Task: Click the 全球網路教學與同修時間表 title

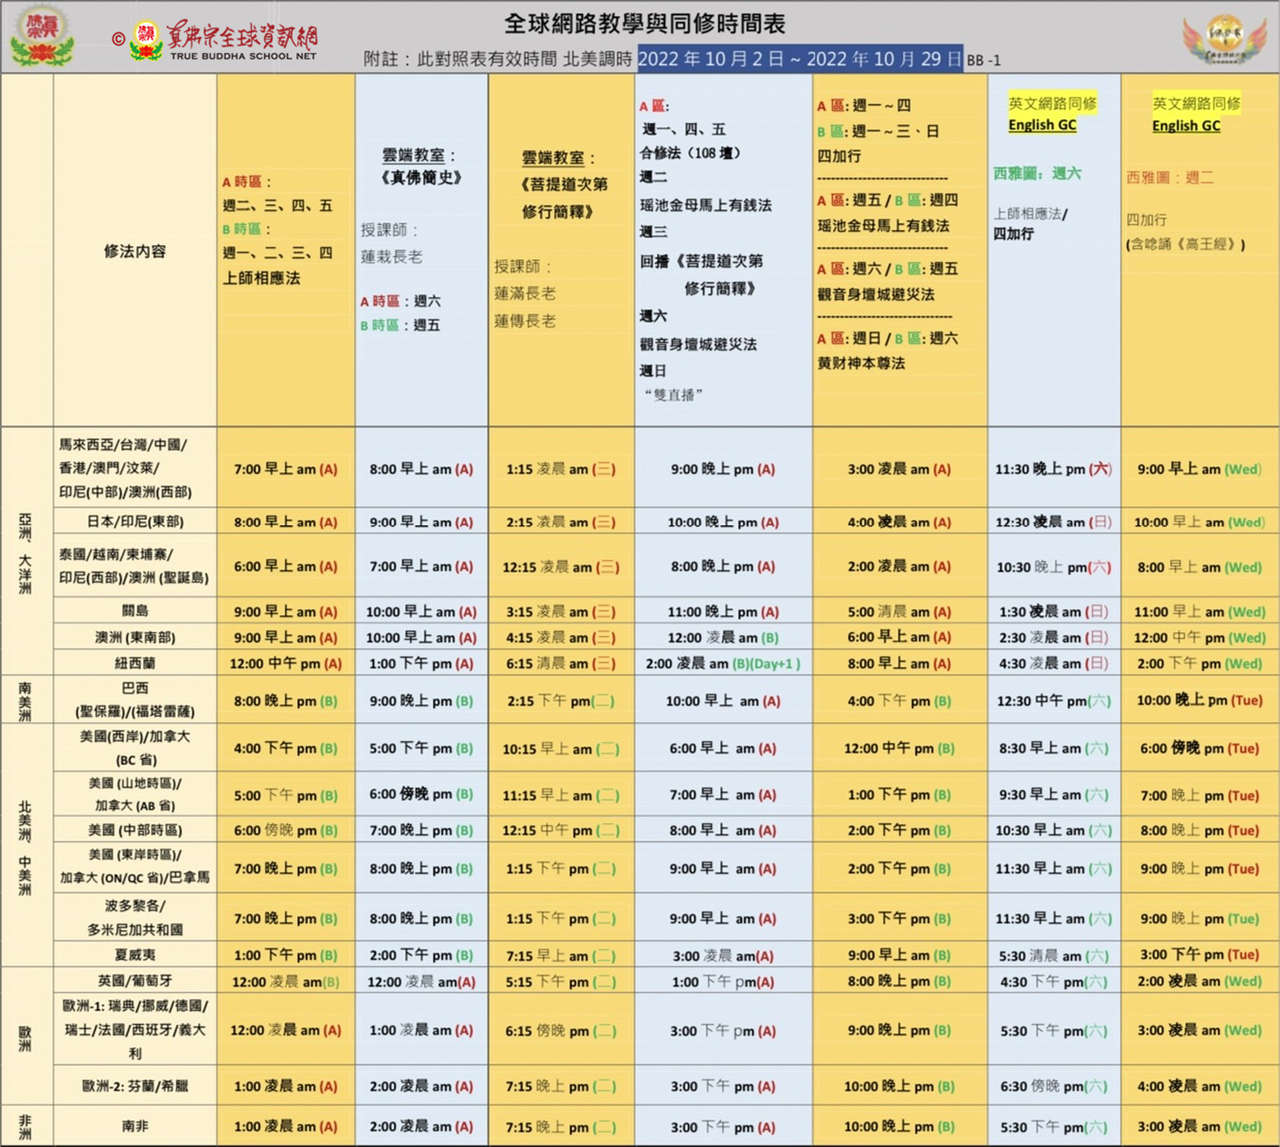Action: click(644, 23)
